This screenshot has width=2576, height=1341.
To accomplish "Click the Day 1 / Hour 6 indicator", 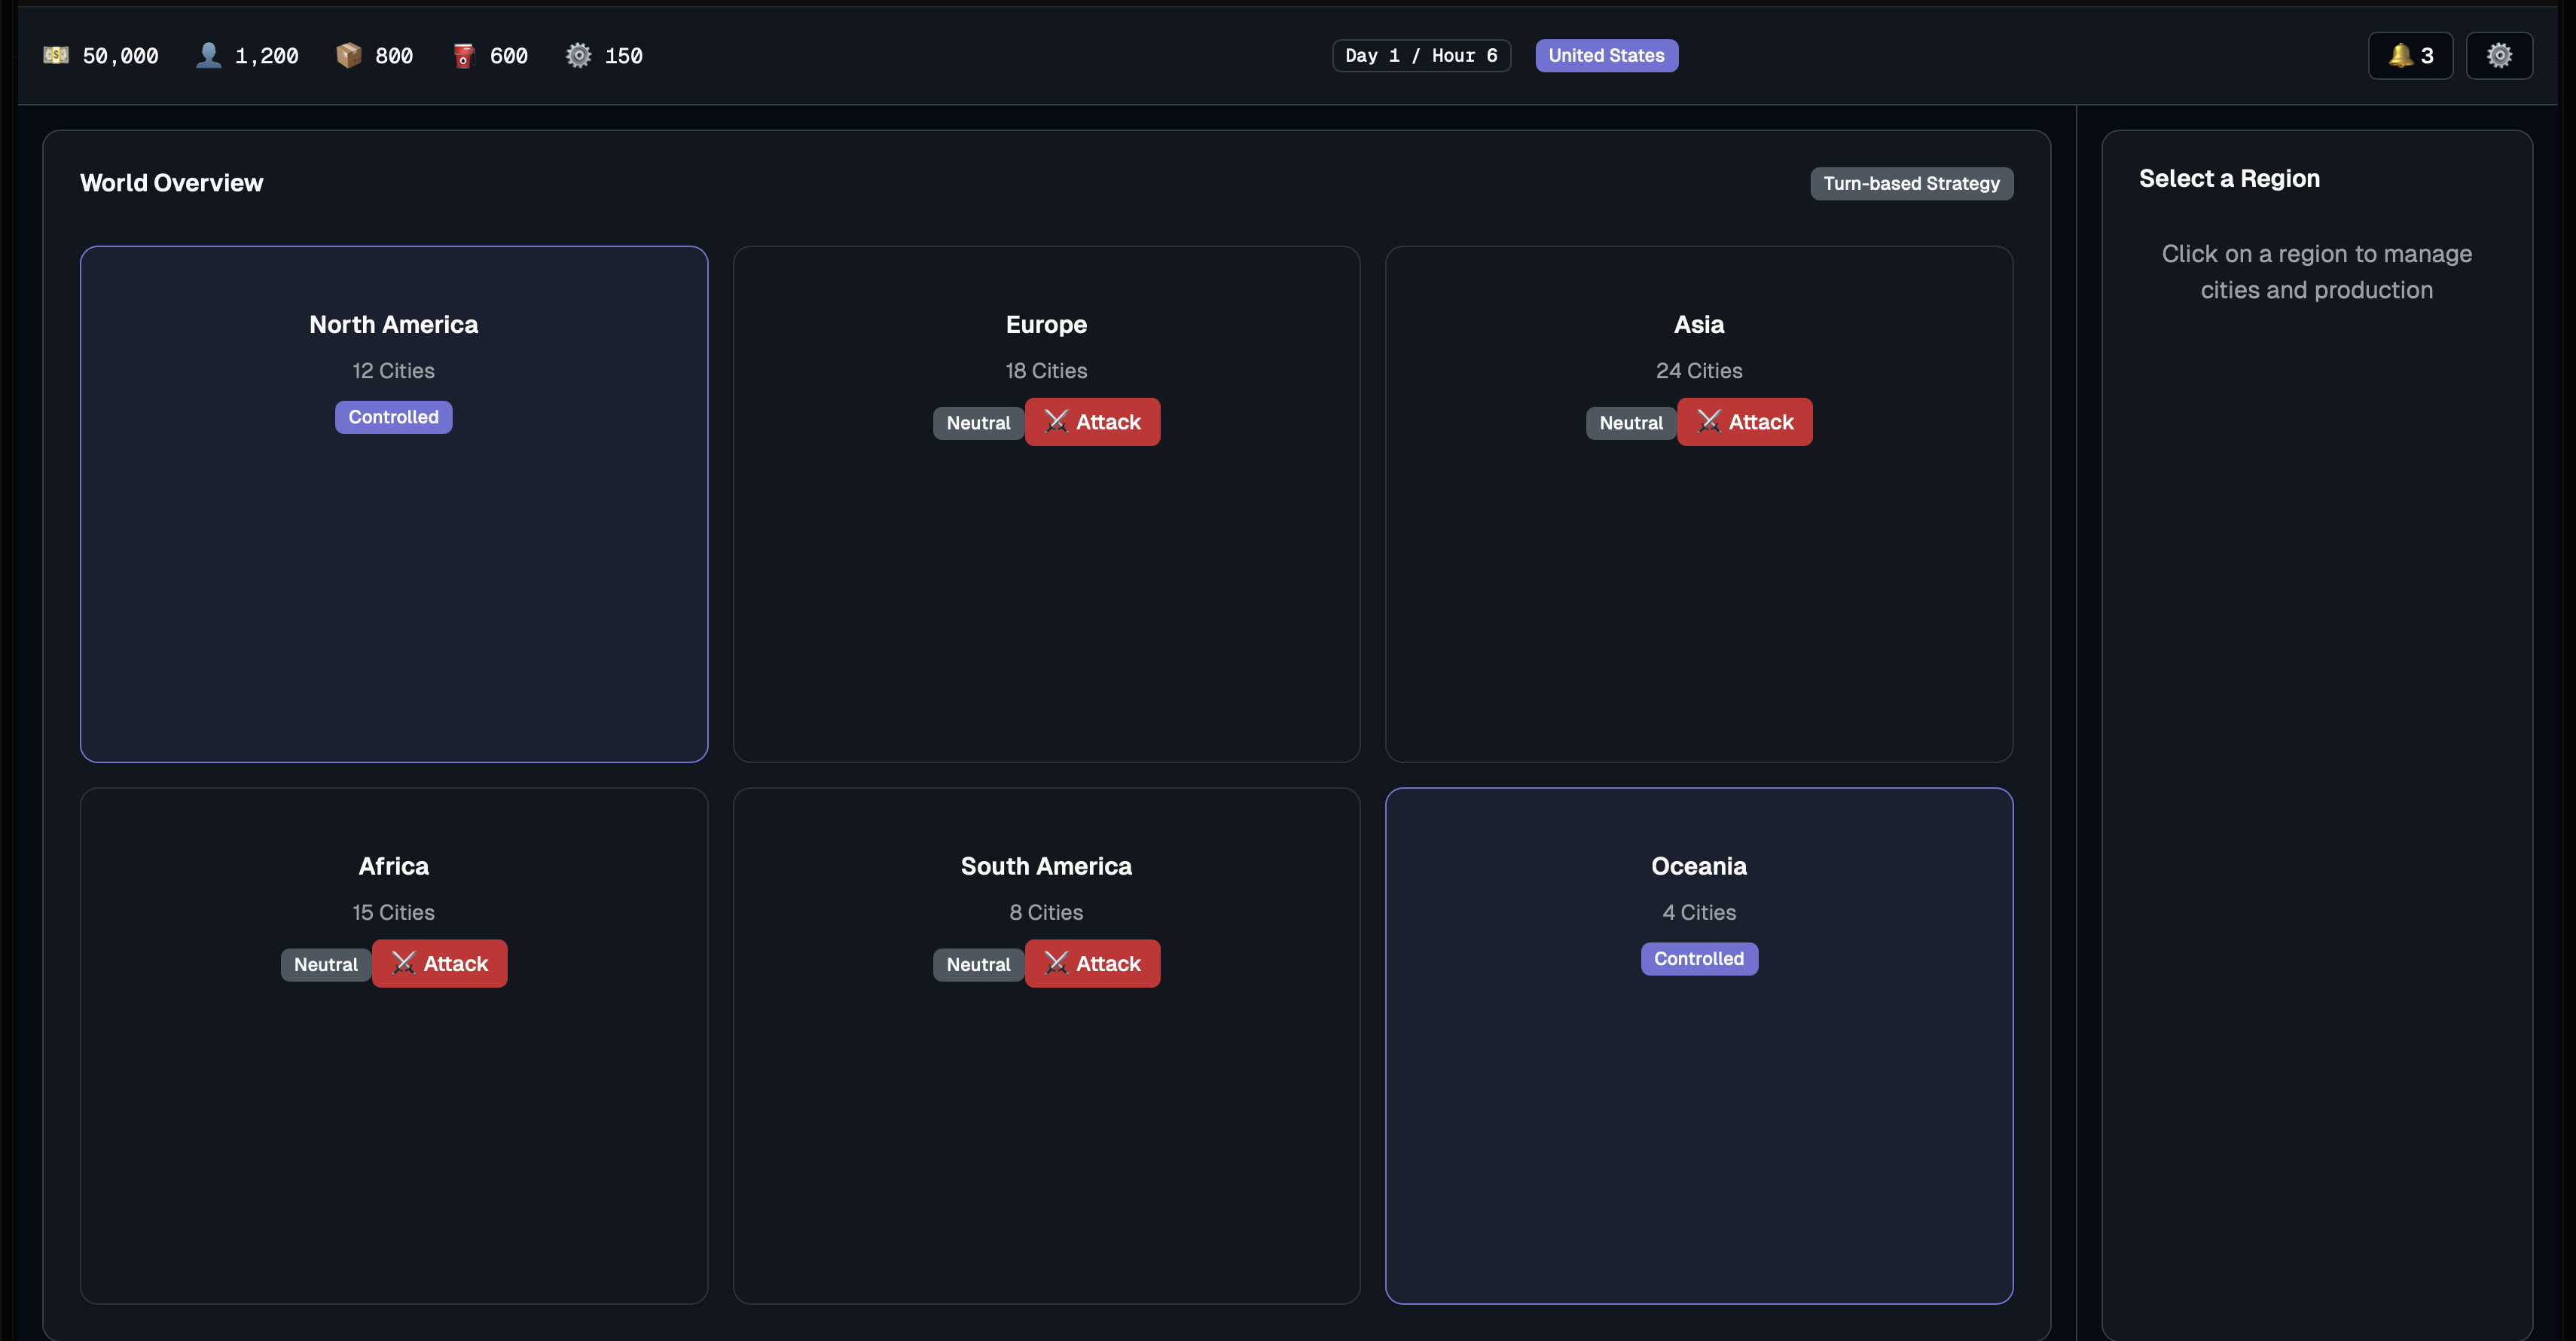I will [1421, 55].
